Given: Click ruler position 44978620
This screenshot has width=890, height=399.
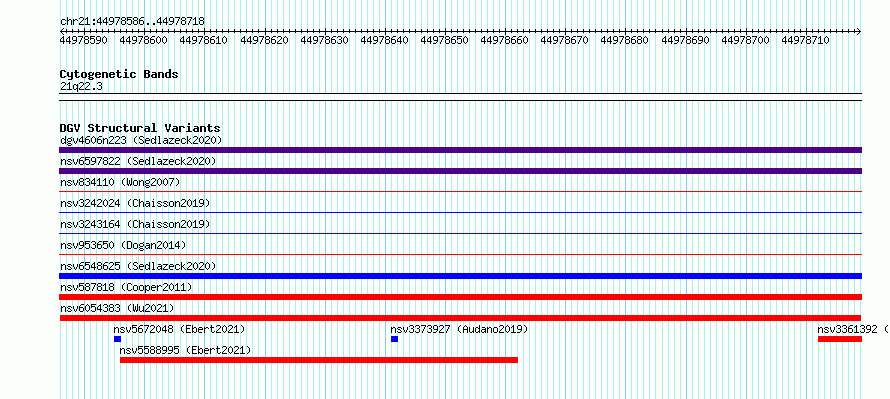Looking at the screenshot, I should (x=264, y=40).
